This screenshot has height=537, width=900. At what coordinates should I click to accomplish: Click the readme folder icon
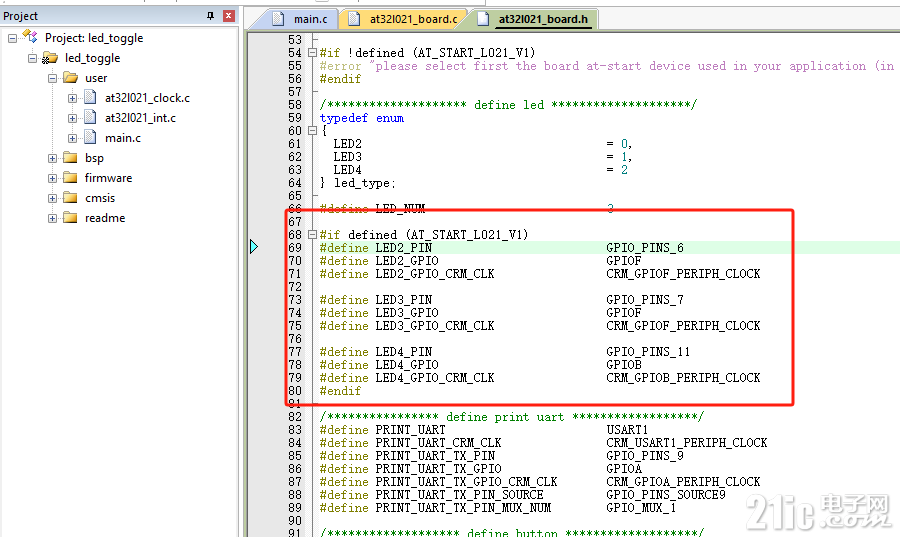[x=71, y=218]
